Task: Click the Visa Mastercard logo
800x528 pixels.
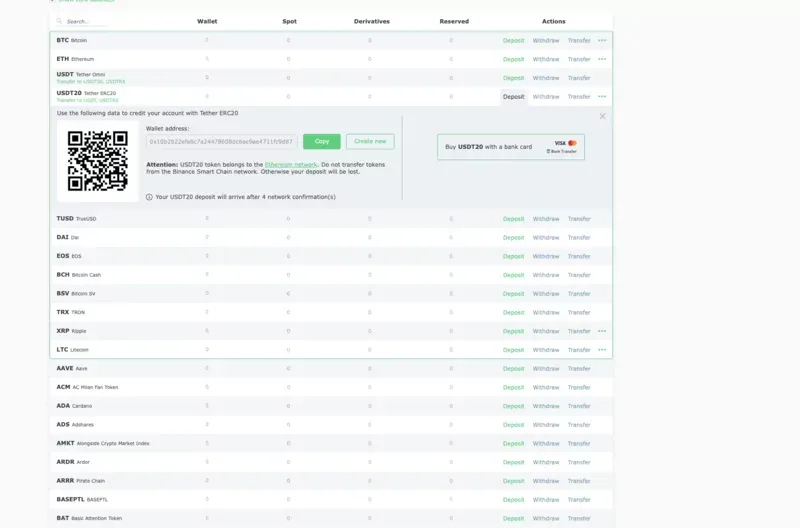Action: [x=565, y=143]
